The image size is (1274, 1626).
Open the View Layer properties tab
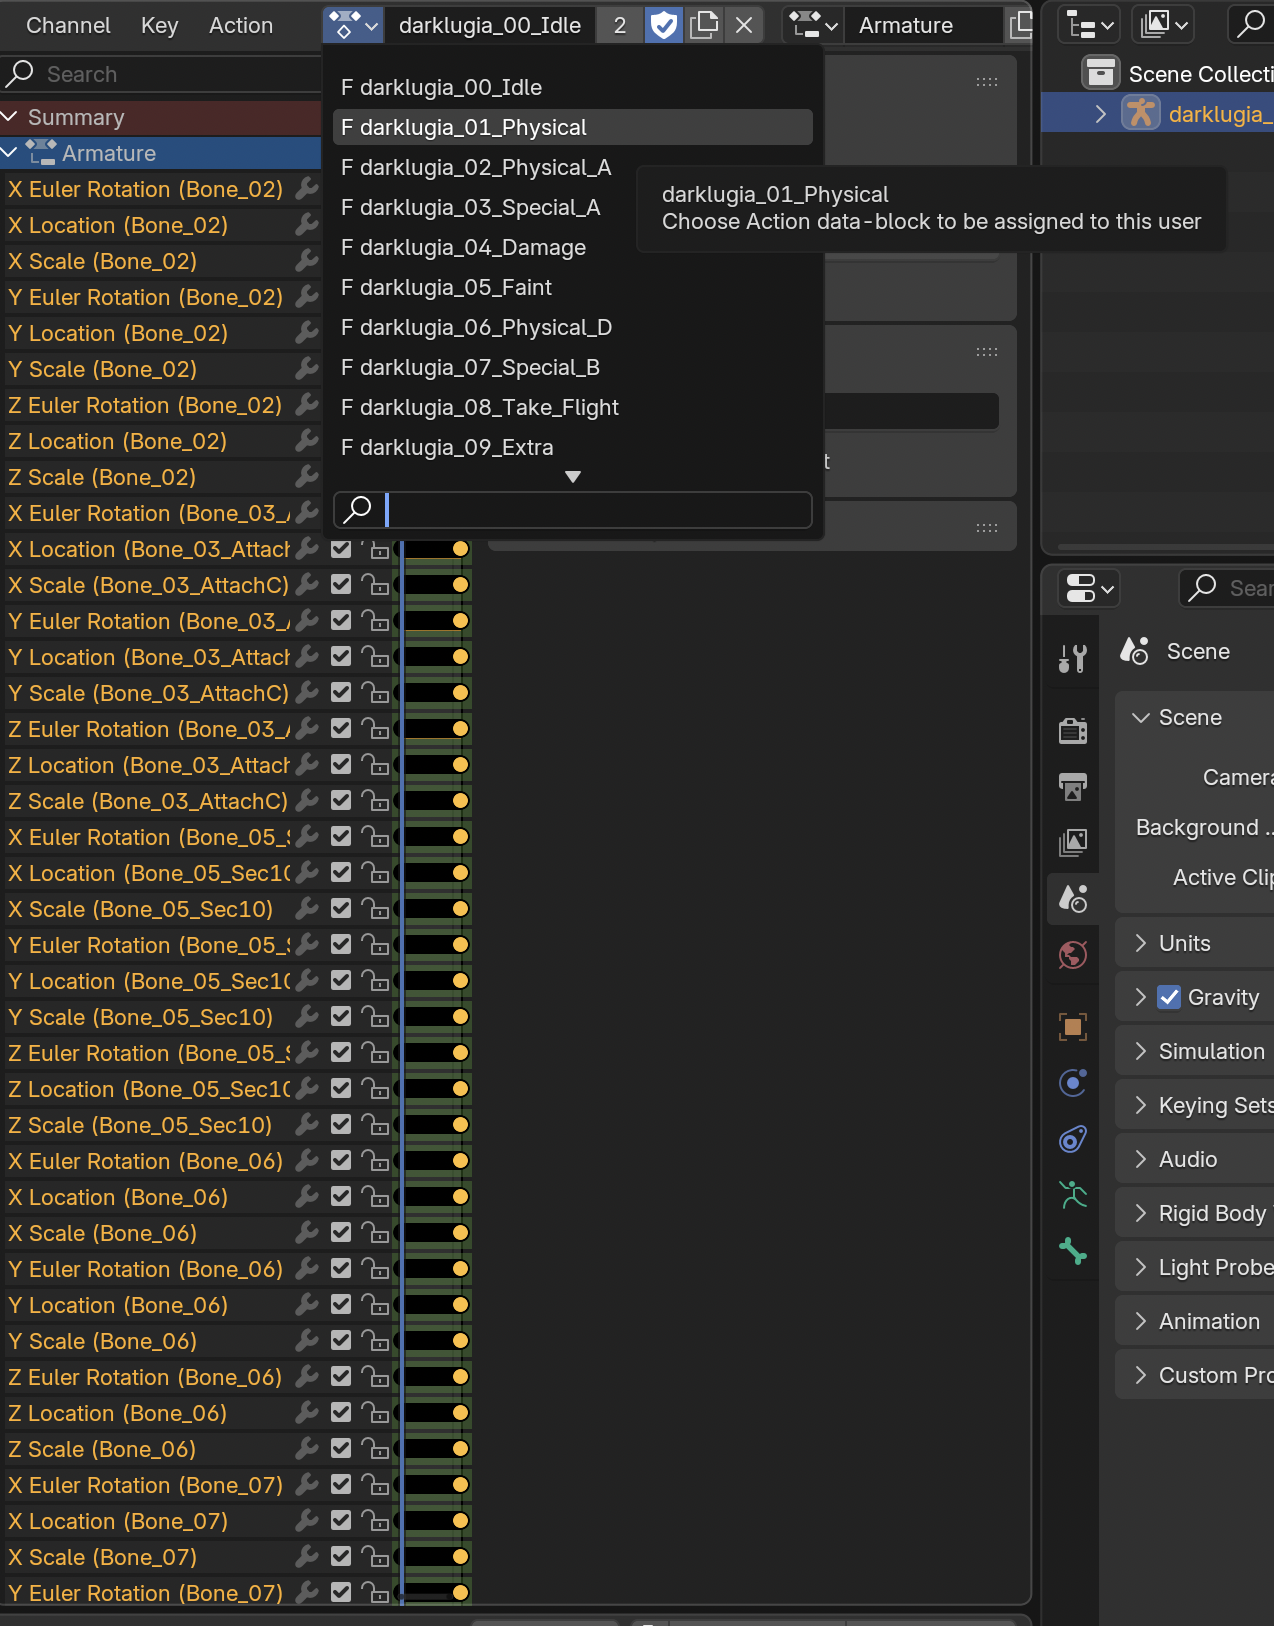coord(1073,843)
